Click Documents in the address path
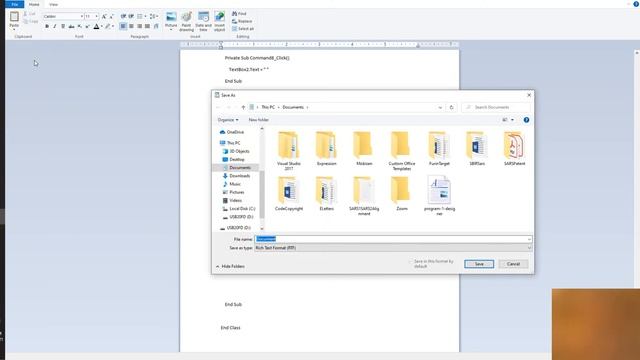Screen dimensions: 640x360 (x=293, y=107)
